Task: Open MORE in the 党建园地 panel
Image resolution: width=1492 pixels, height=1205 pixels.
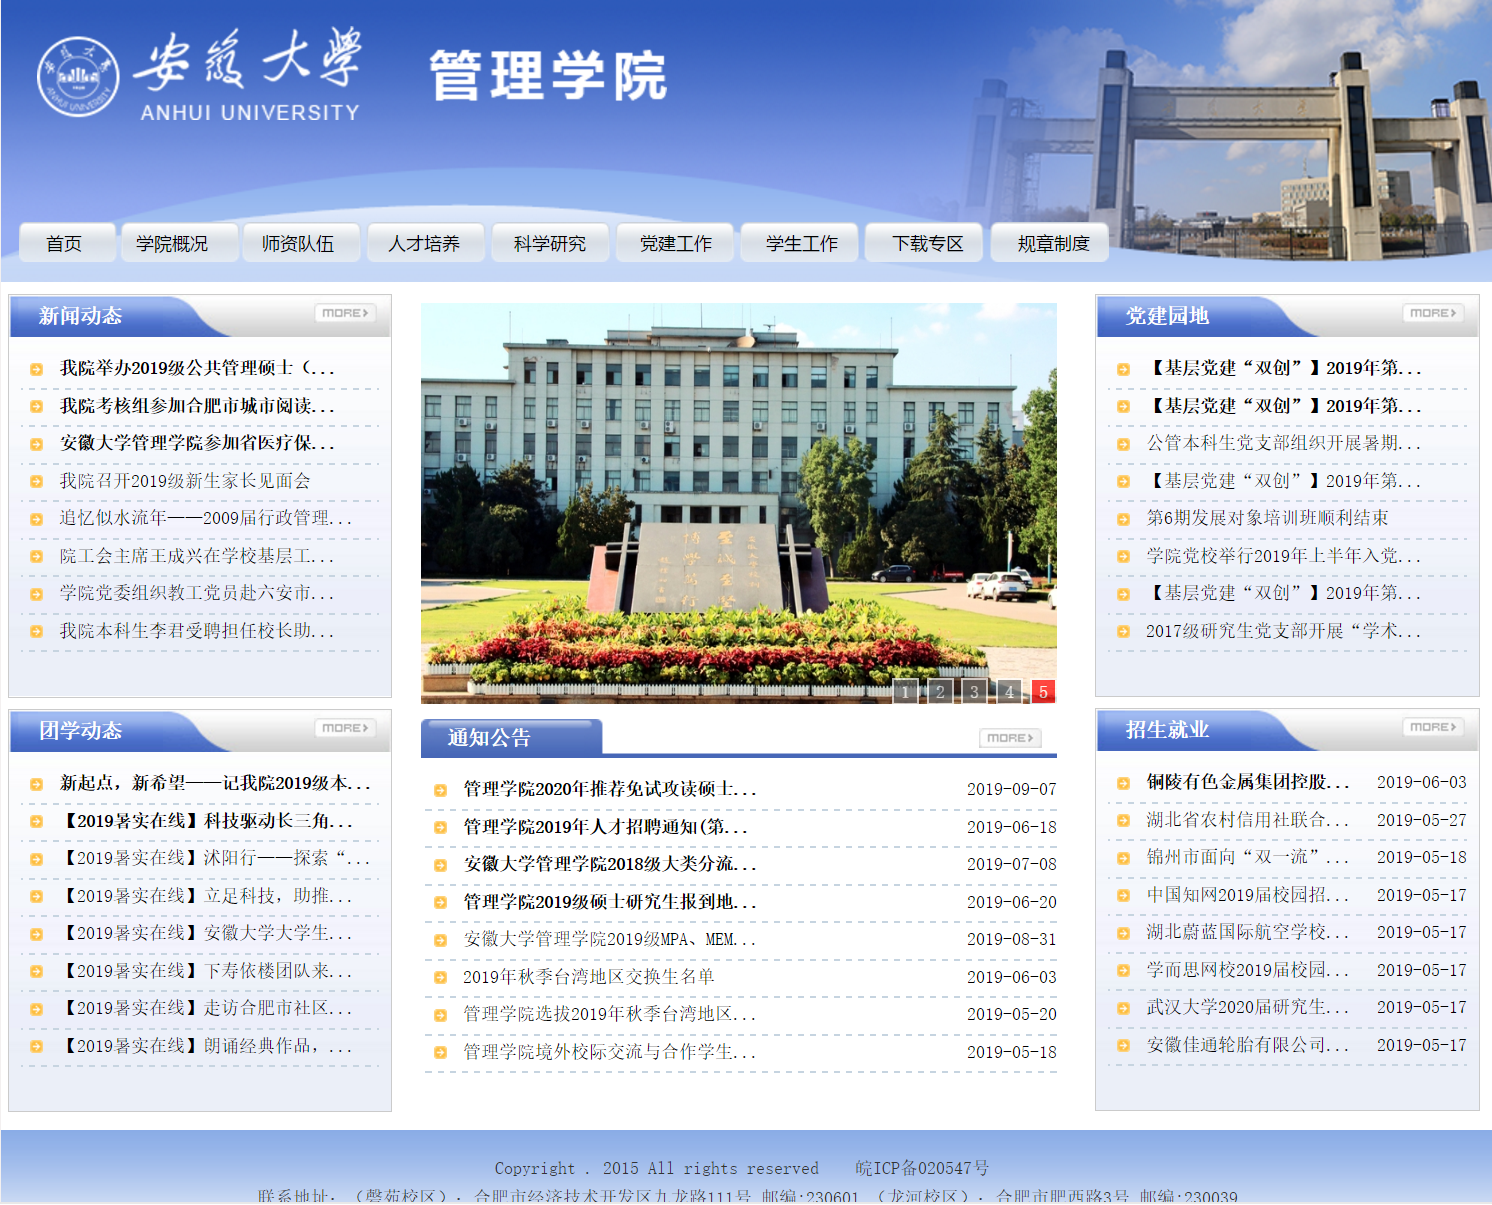Action: [x=1432, y=313]
